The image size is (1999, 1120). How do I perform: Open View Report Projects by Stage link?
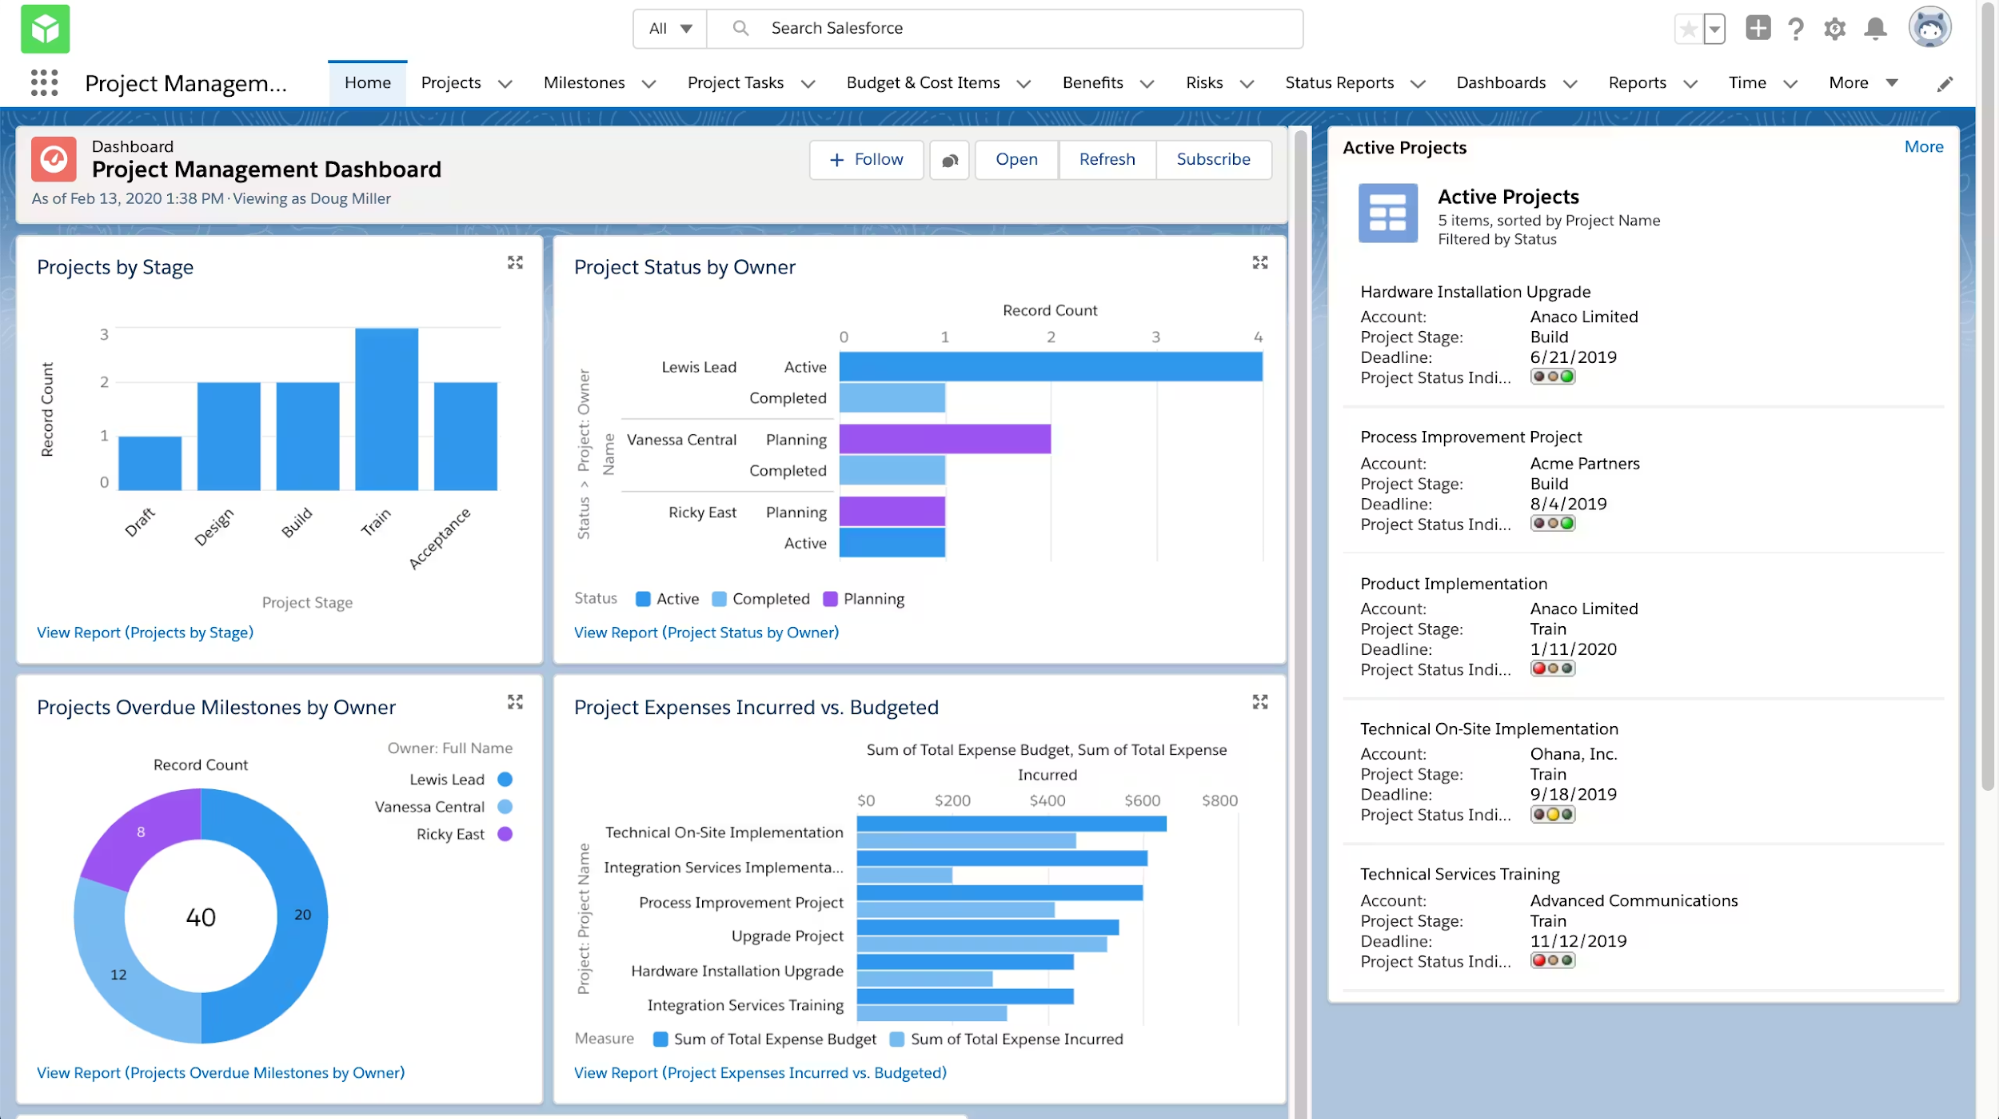(145, 633)
